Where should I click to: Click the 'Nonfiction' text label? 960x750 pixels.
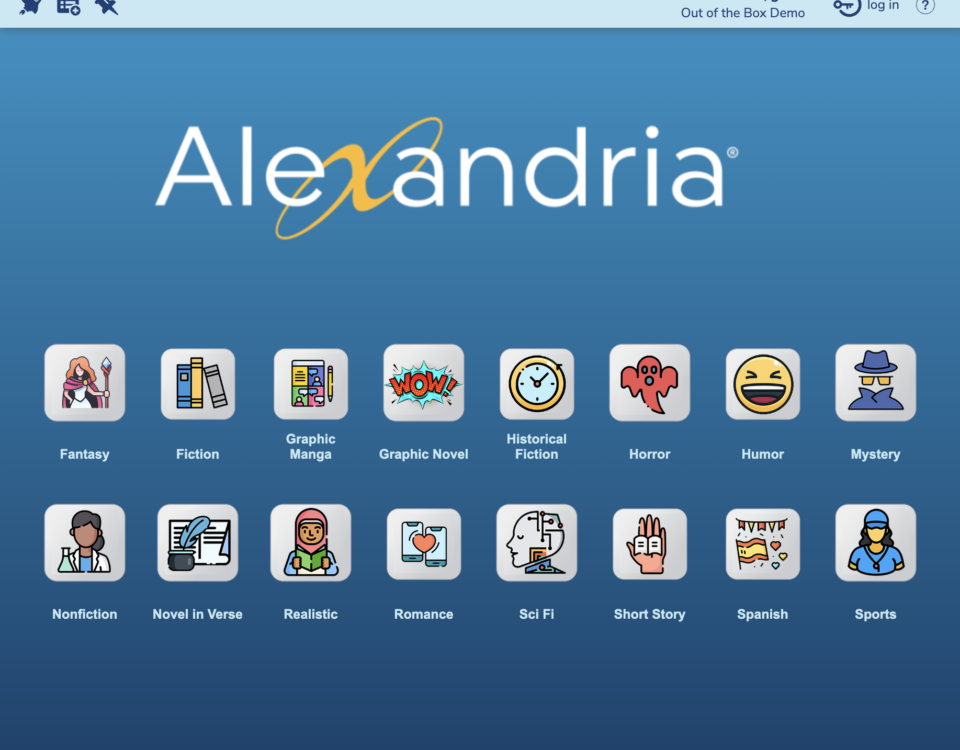(84, 614)
